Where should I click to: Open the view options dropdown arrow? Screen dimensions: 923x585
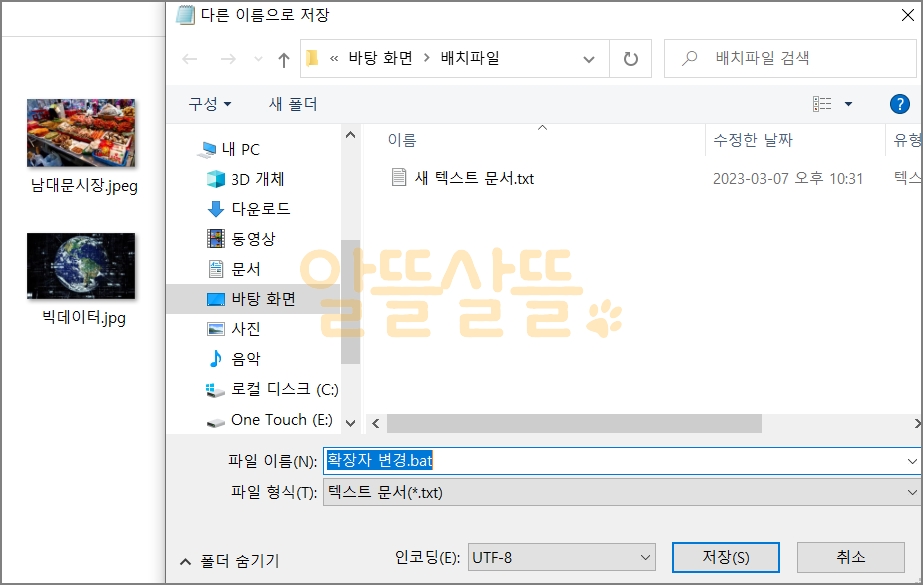pyautogui.click(x=848, y=104)
